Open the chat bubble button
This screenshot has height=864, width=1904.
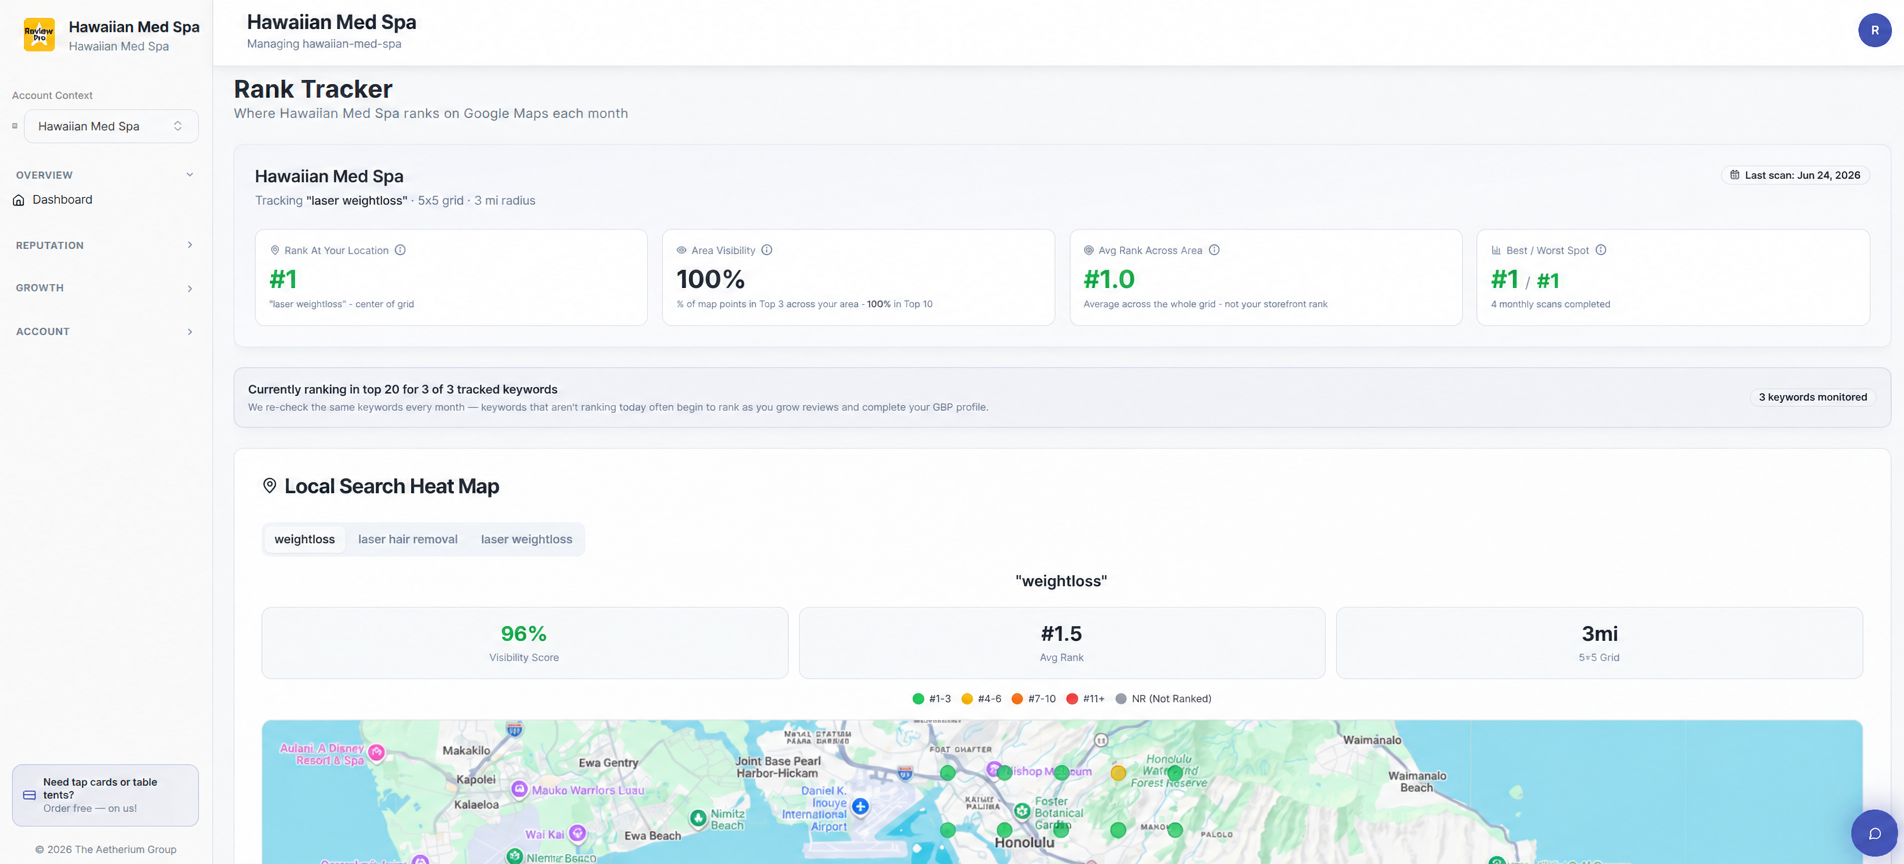1874,833
